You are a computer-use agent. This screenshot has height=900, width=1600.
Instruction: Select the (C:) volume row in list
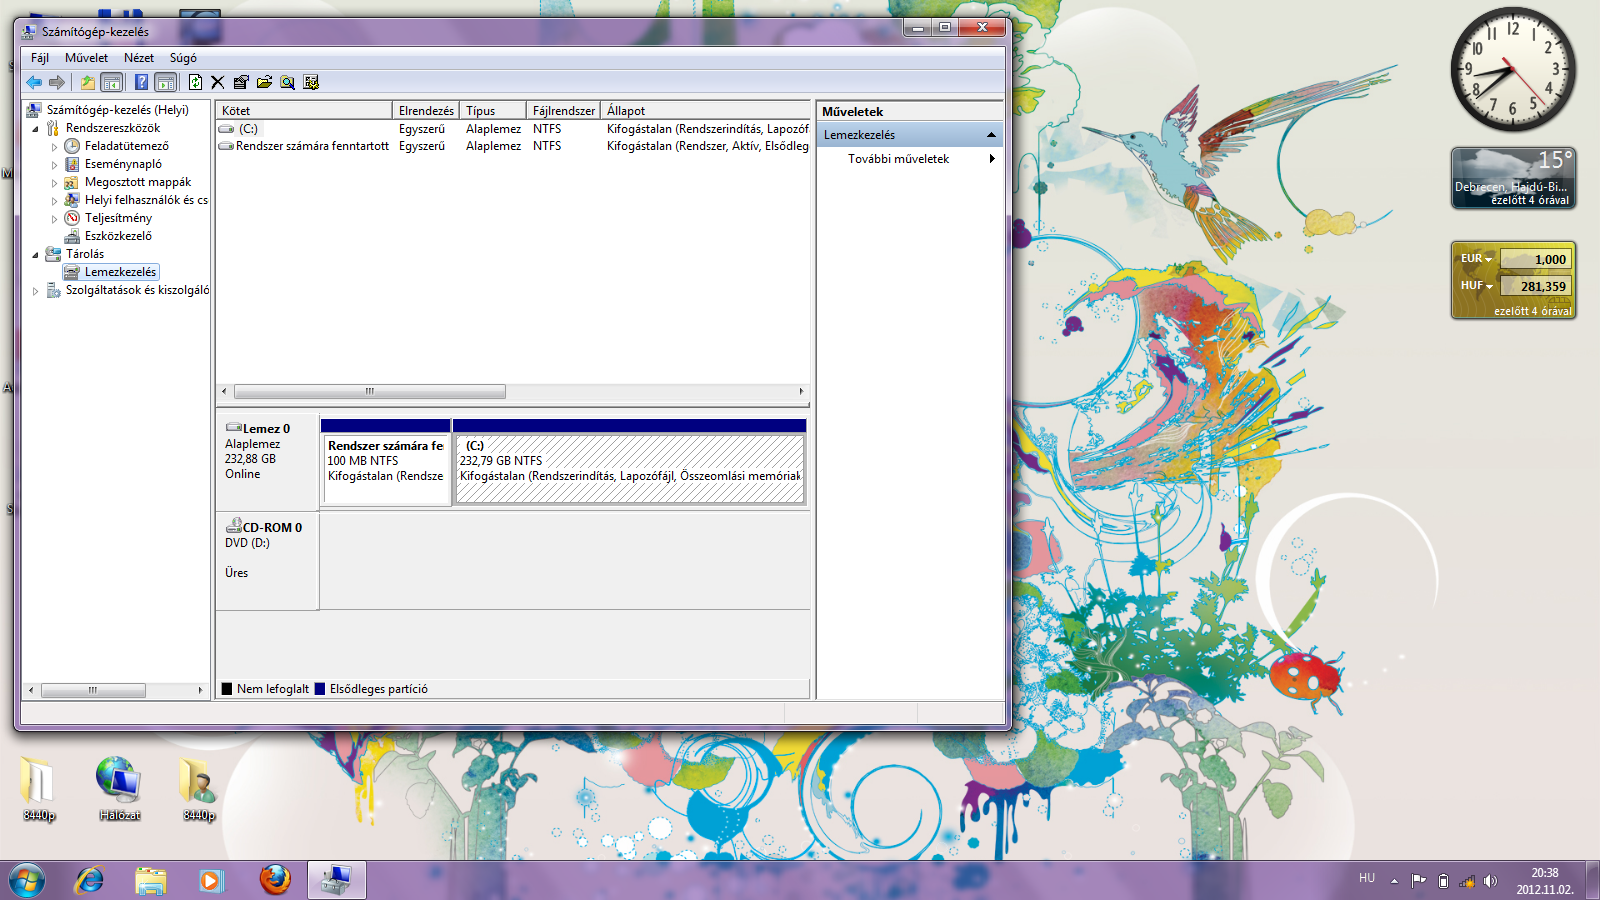click(513, 129)
